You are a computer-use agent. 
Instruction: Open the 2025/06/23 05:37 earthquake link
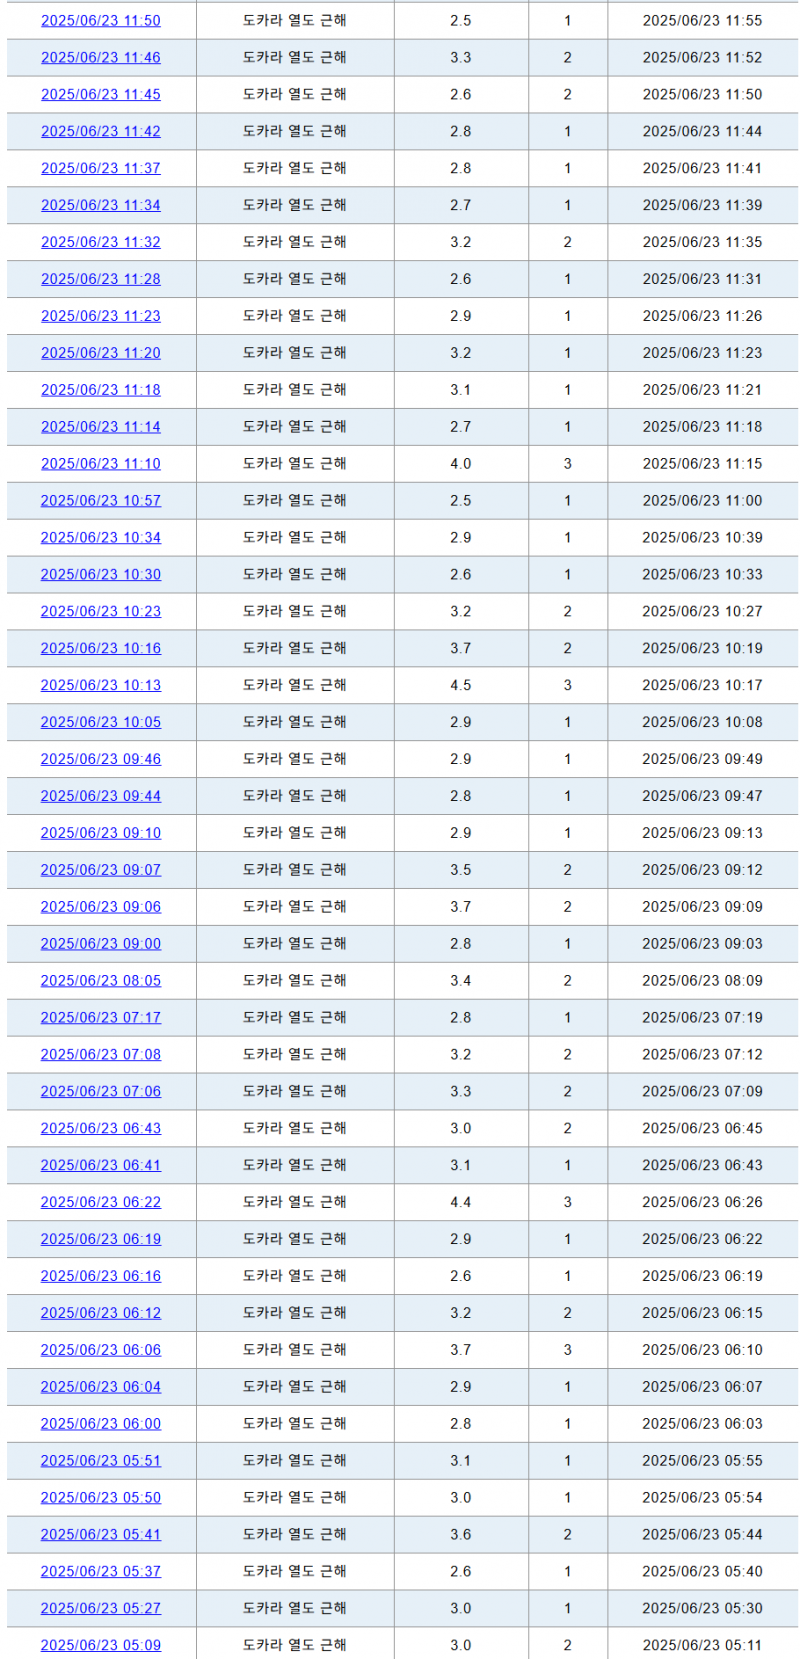pyautogui.click(x=101, y=1574)
